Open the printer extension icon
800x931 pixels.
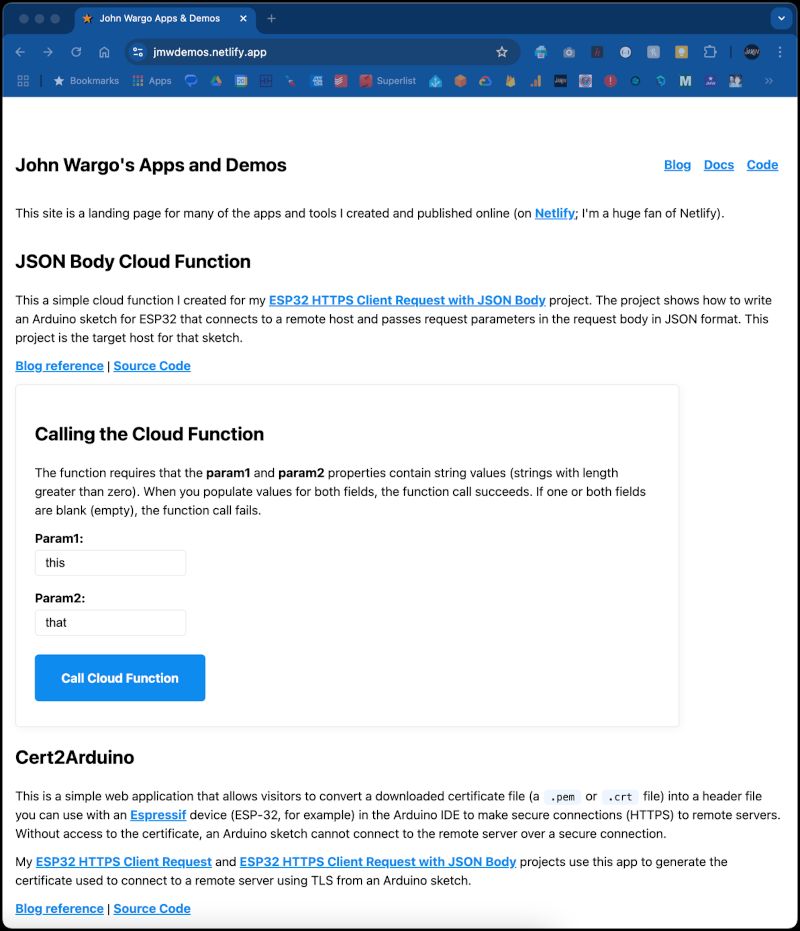click(540, 52)
